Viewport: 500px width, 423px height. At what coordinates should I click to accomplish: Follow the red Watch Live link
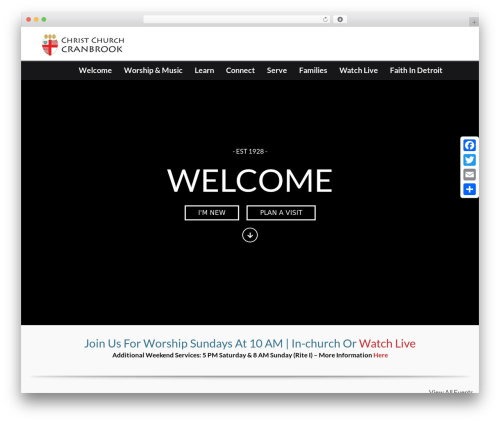(387, 343)
